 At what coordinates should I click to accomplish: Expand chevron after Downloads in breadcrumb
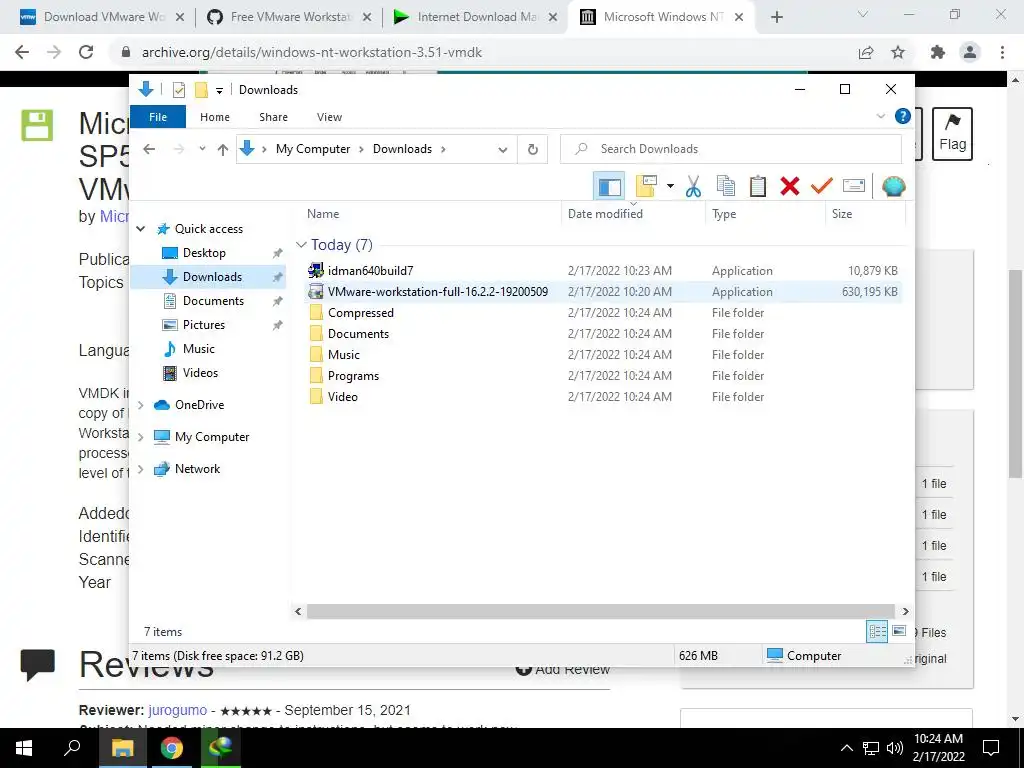point(443,150)
